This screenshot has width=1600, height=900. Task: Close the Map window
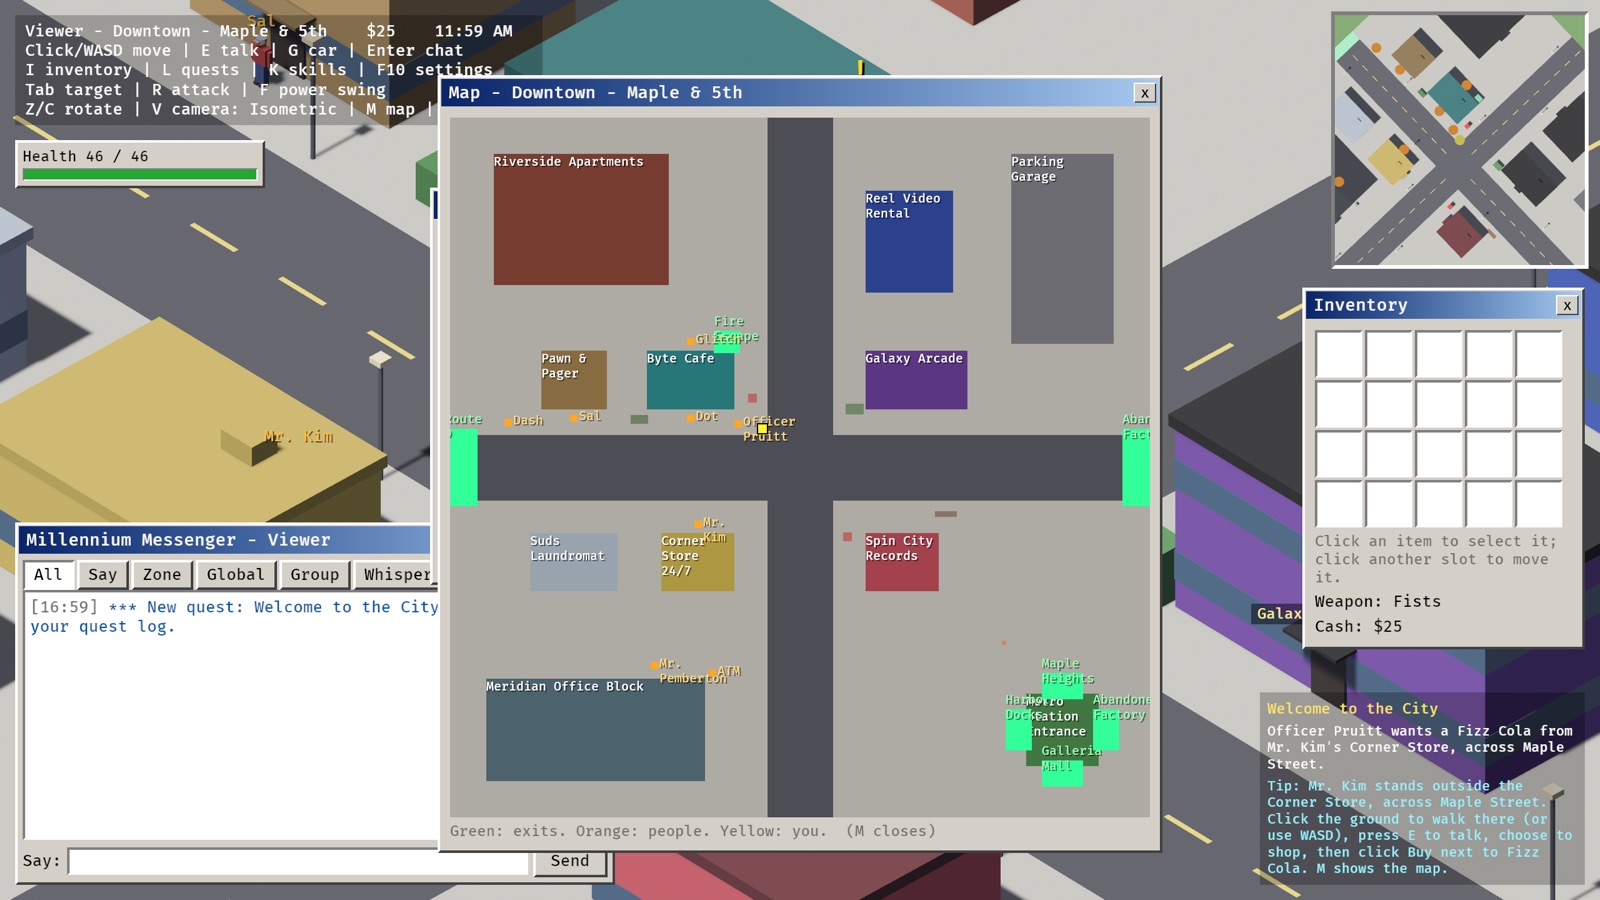point(1145,93)
